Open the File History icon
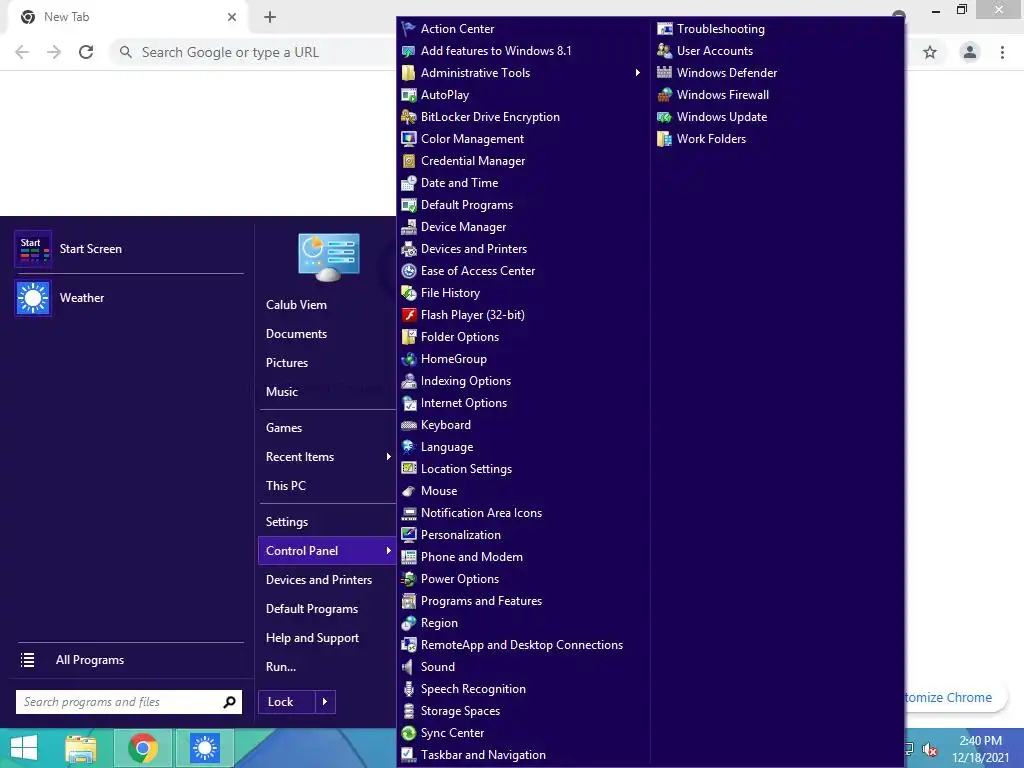Screen dimensions: 1024x768 click(x=409, y=293)
